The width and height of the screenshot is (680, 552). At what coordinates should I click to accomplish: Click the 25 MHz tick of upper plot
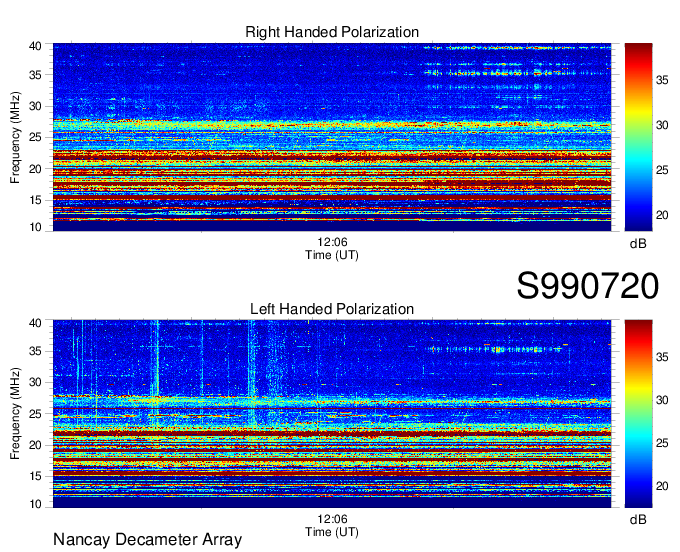click(x=35, y=137)
